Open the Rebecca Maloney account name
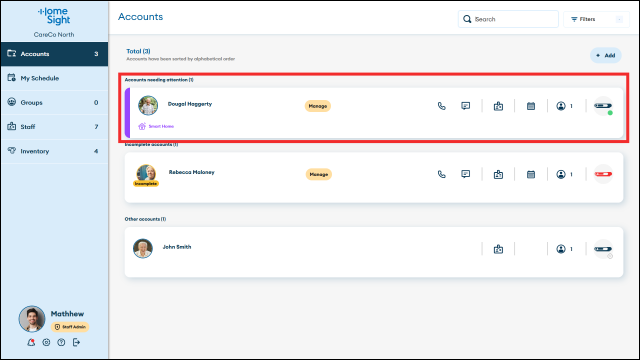 point(191,172)
